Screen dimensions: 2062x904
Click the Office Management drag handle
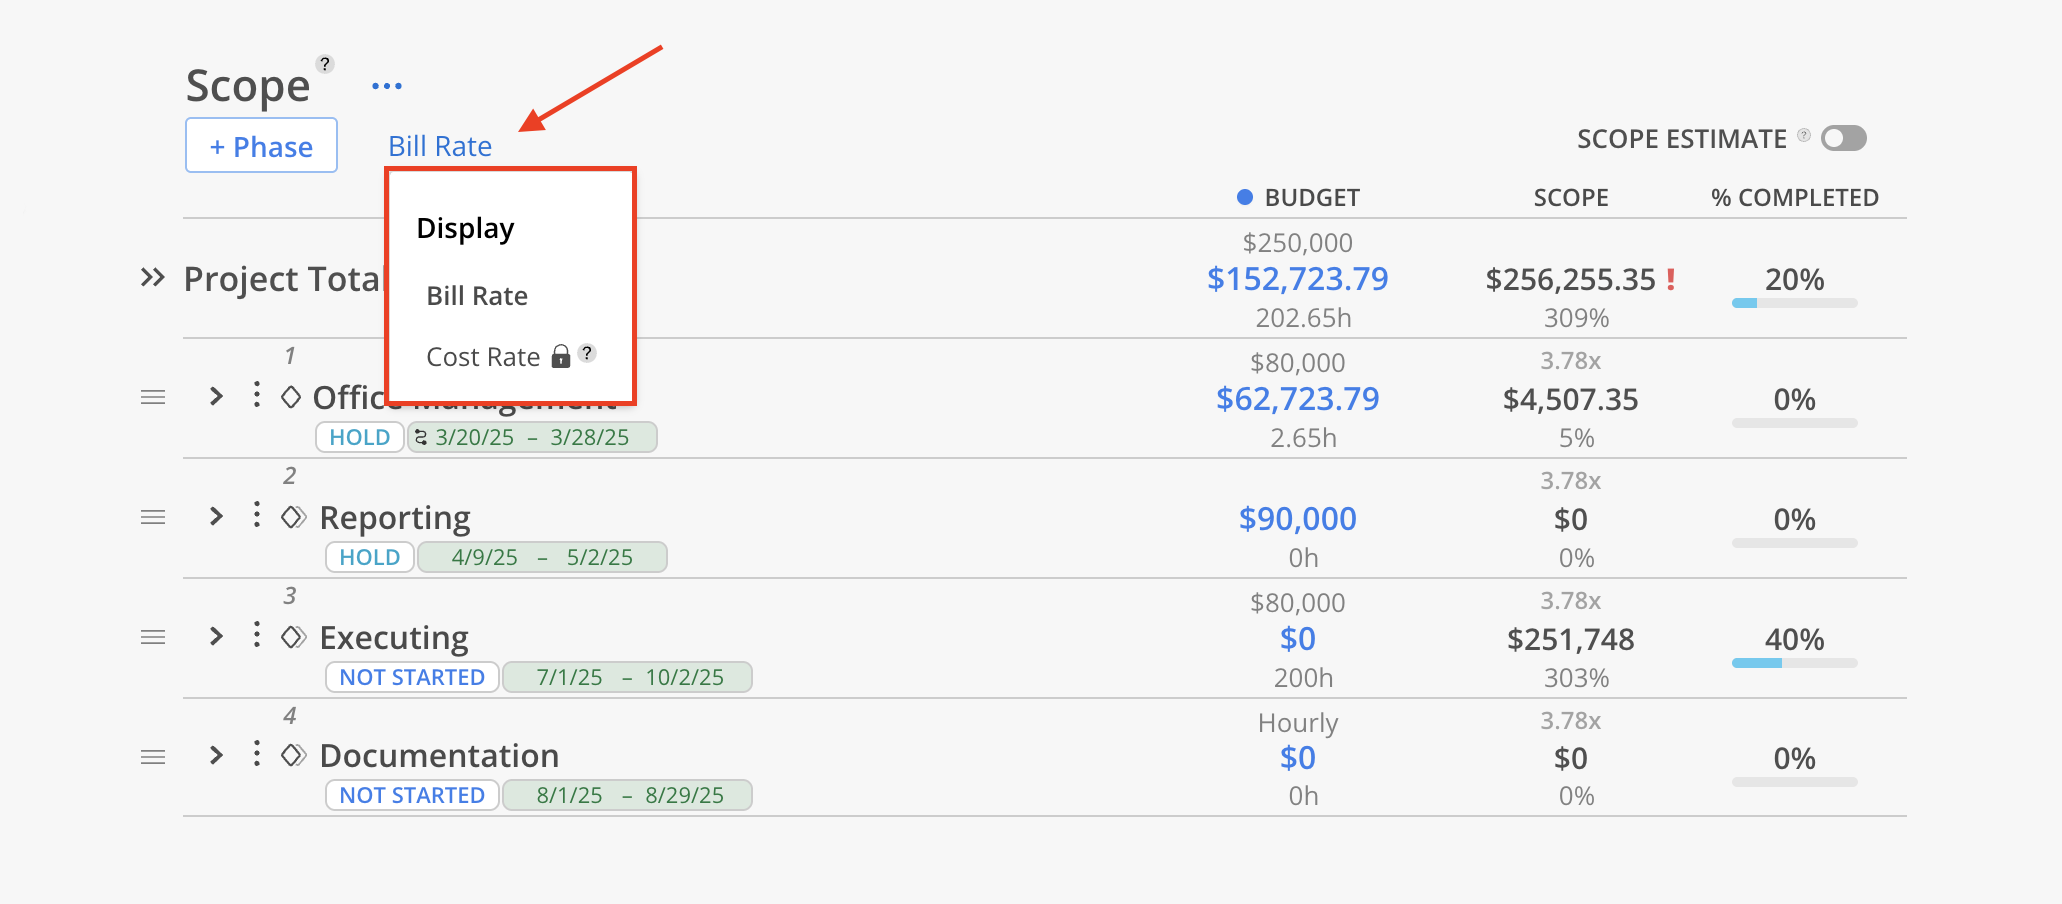[x=153, y=397]
